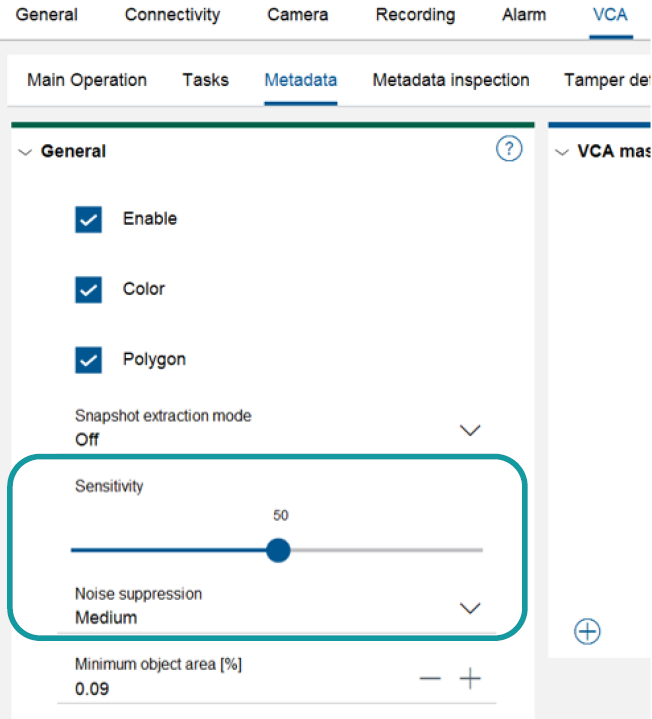Increase minimum object area with plus
This screenshot has height=719, width=652.
coord(470,680)
